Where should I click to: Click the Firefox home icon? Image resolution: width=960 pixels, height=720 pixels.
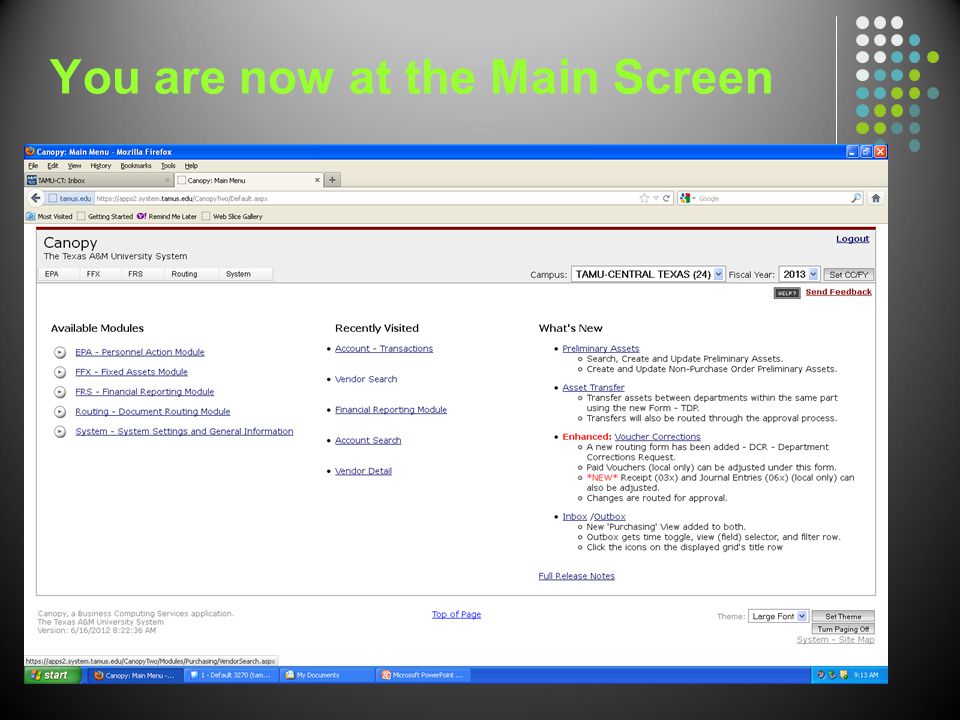pyautogui.click(x=876, y=198)
